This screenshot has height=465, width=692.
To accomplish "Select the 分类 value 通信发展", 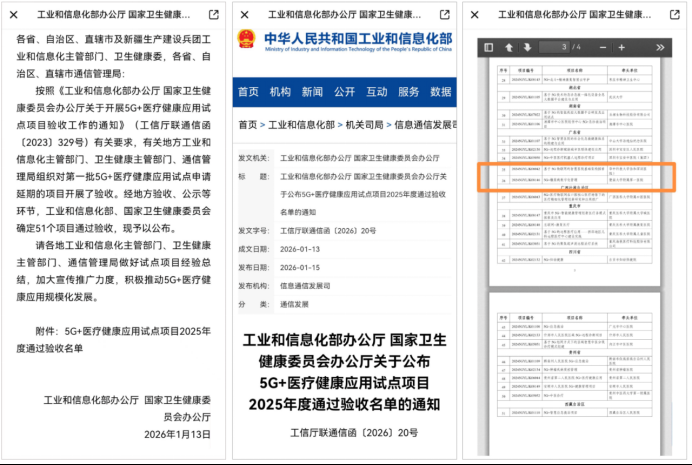I will 294,304.
